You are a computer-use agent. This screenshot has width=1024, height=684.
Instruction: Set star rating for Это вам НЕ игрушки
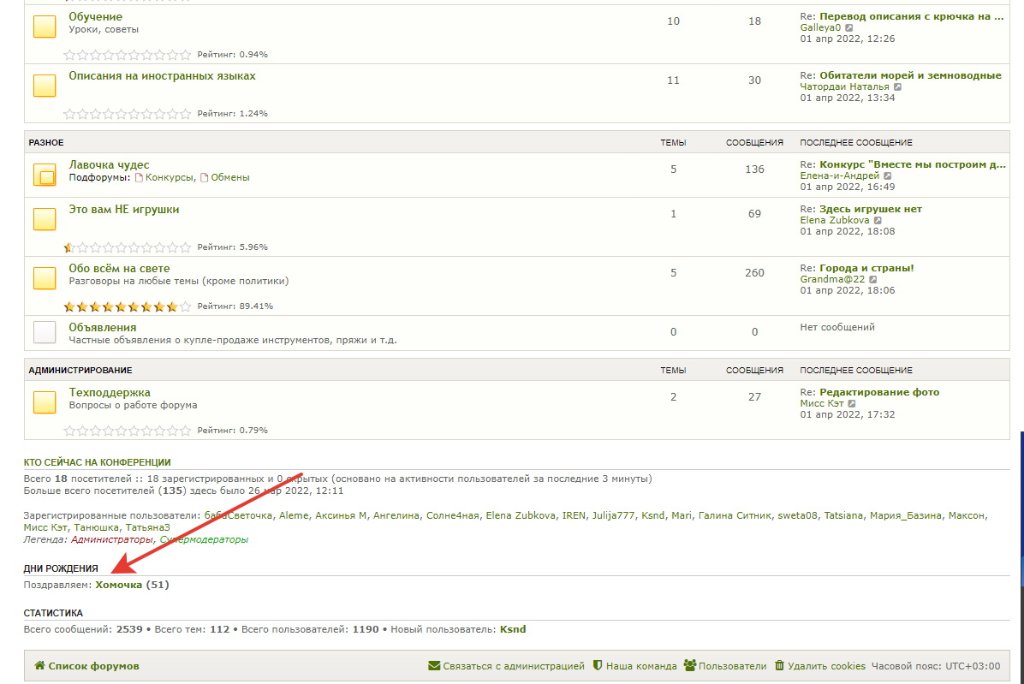click(127, 247)
